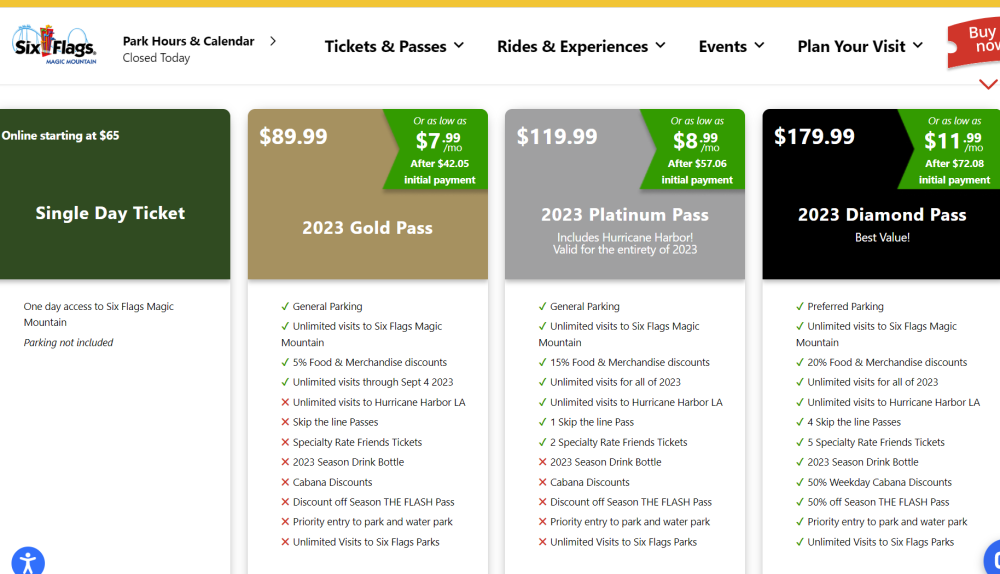Open the Events dropdown menu
Screen dimensions: 1000x574
coord(731,46)
